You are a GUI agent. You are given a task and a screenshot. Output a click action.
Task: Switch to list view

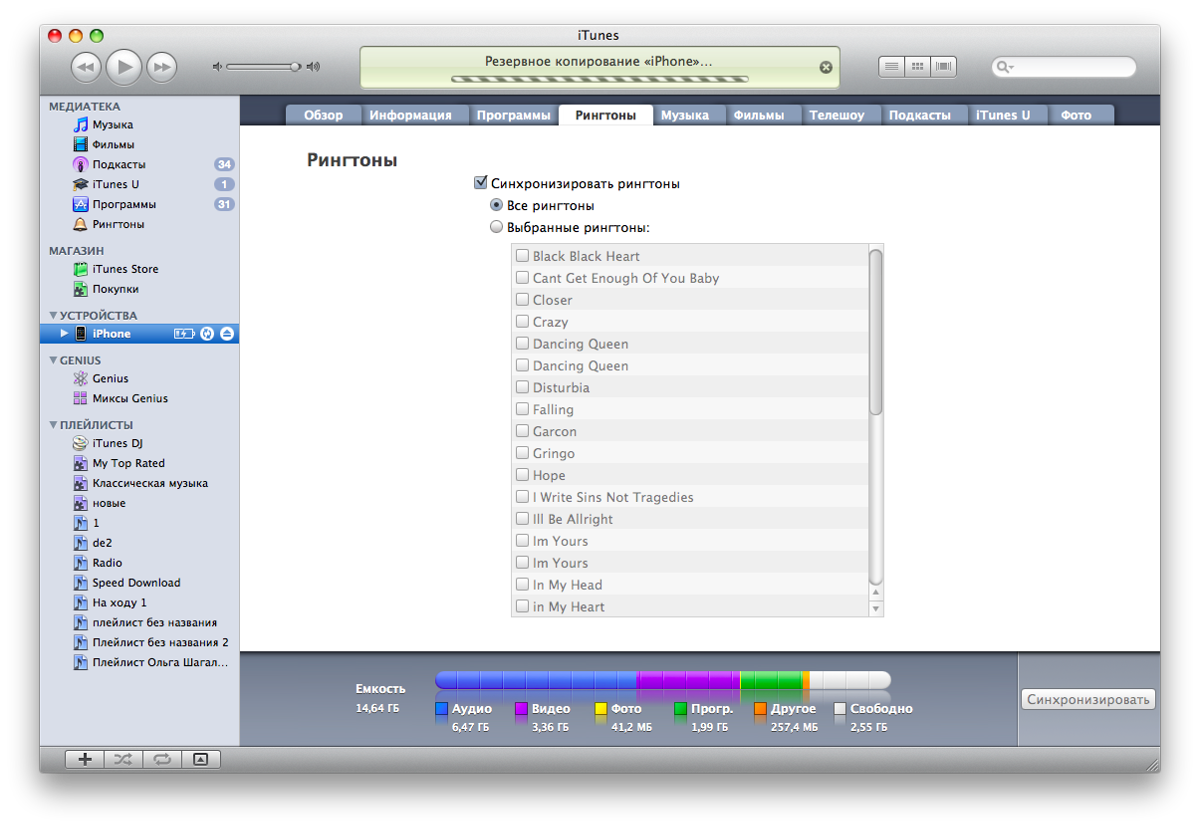tap(891, 67)
